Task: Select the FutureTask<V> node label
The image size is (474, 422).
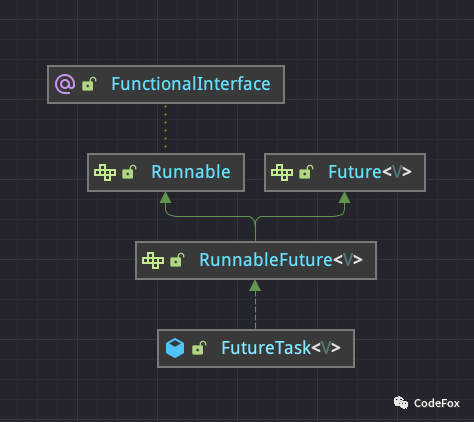Action: [281, 348]
